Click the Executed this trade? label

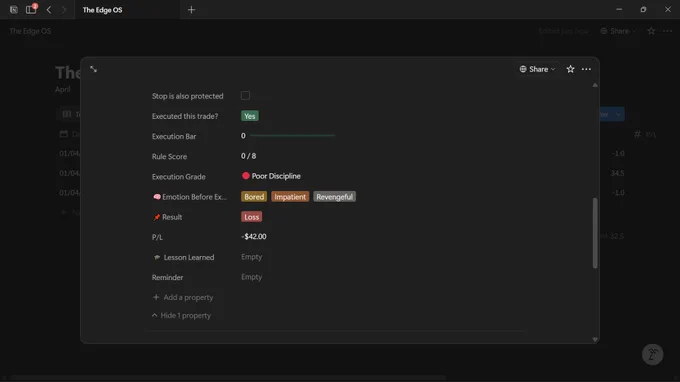(x=185, y=116)
